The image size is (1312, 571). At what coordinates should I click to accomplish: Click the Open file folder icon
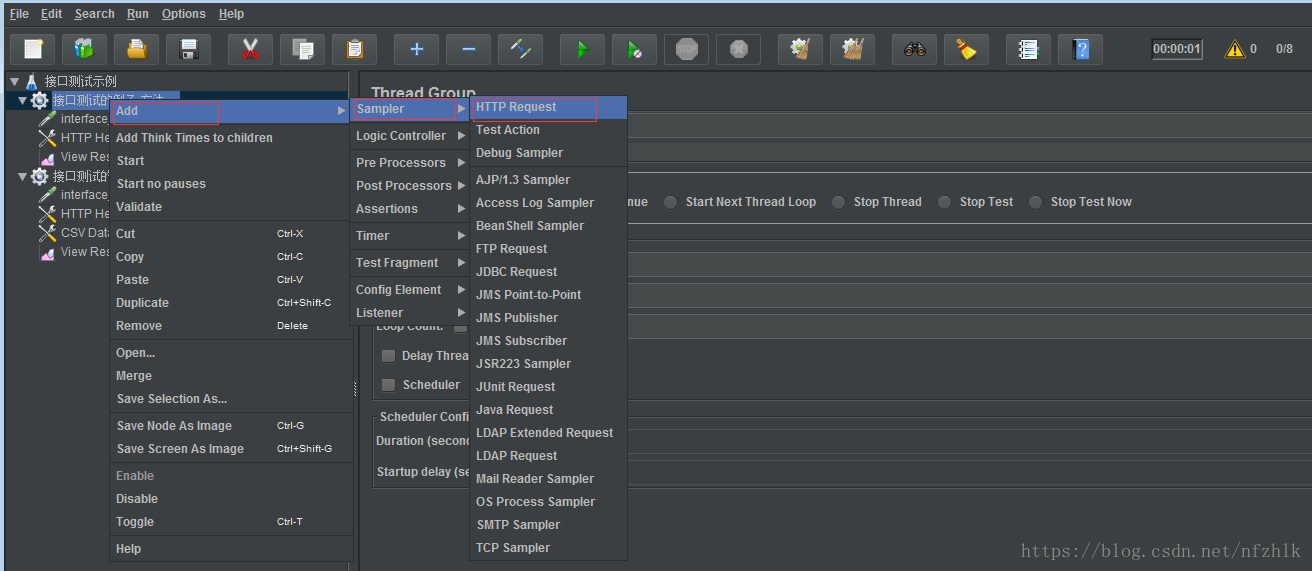pos(137,49)
